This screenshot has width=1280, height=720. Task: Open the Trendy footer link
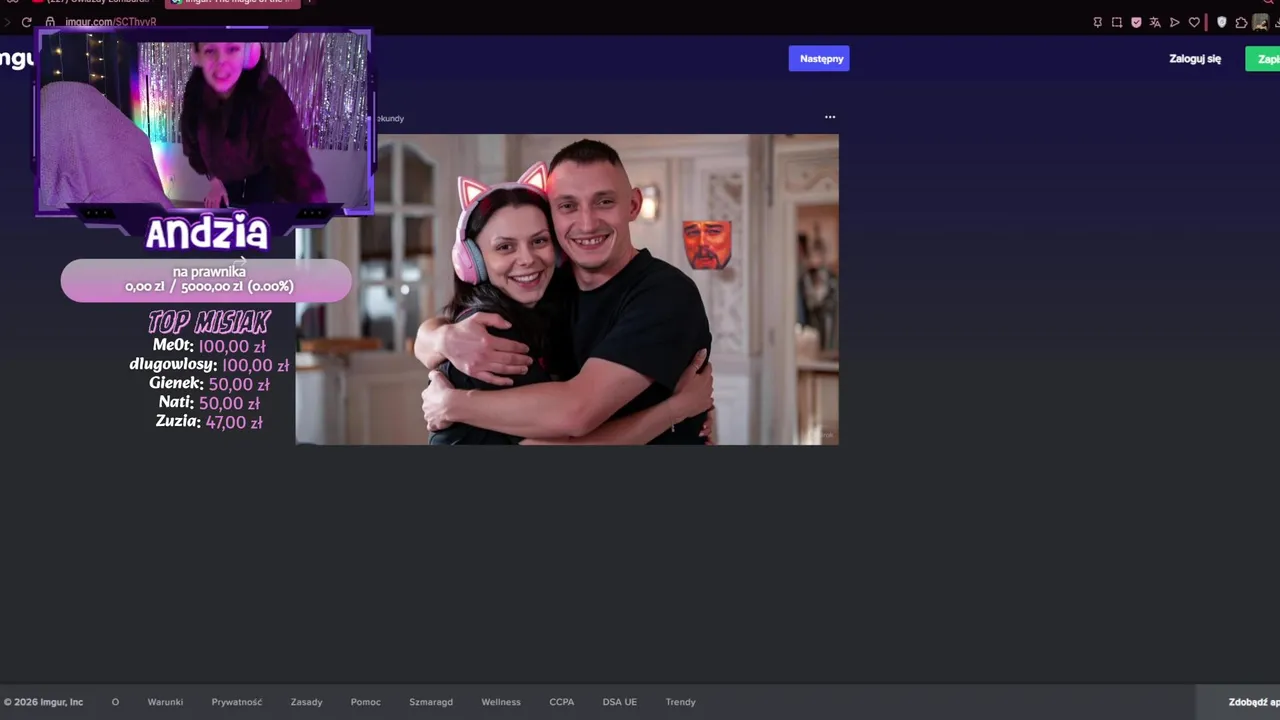(681, 702)
